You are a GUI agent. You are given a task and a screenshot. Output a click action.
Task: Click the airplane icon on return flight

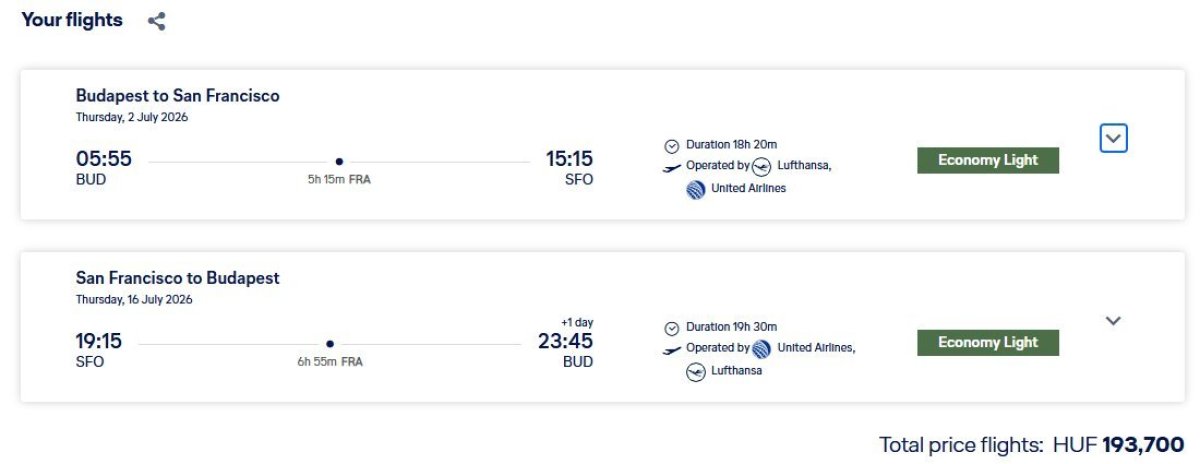coord(672,350)
